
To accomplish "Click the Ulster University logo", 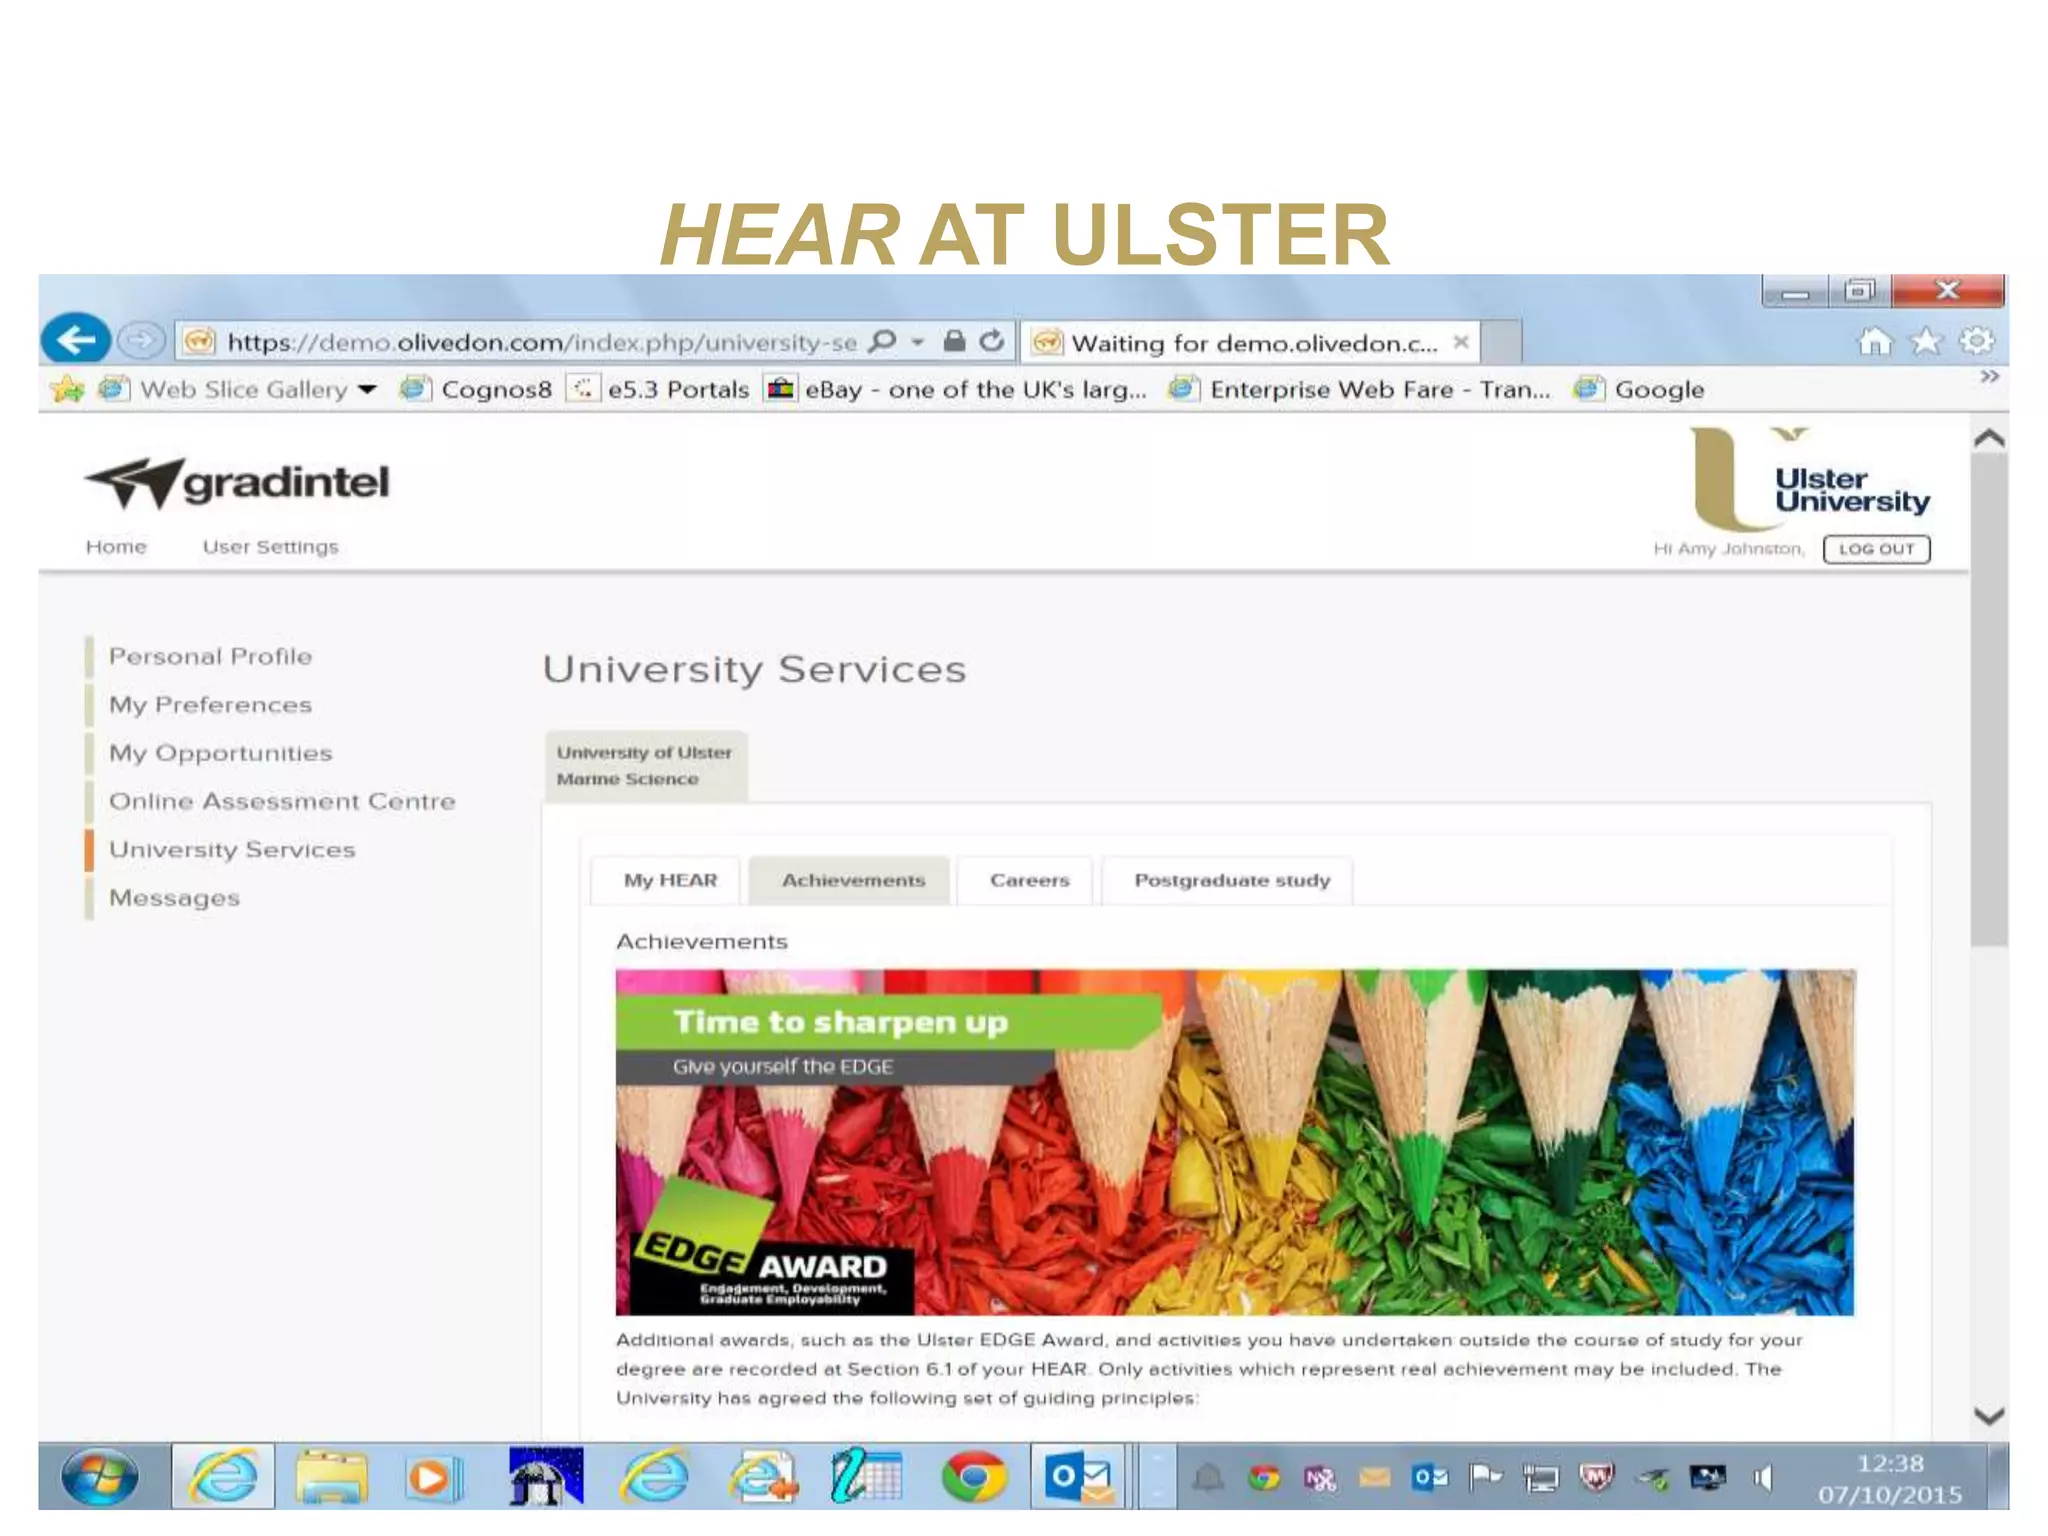I will [x=1811, y=479].
